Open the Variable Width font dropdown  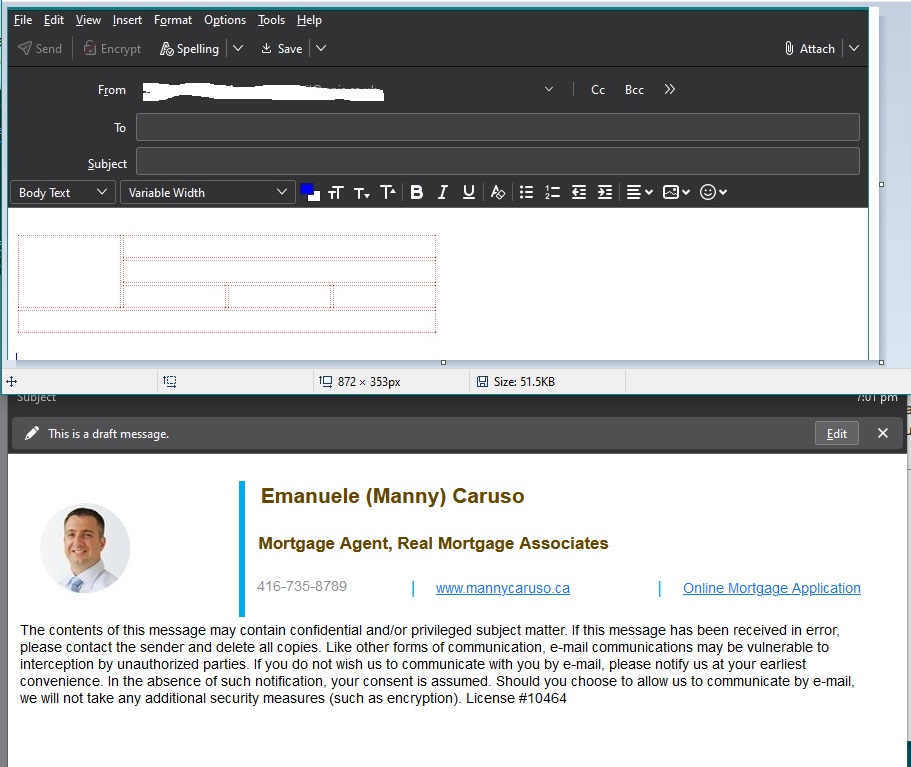(x=207, y=192)
